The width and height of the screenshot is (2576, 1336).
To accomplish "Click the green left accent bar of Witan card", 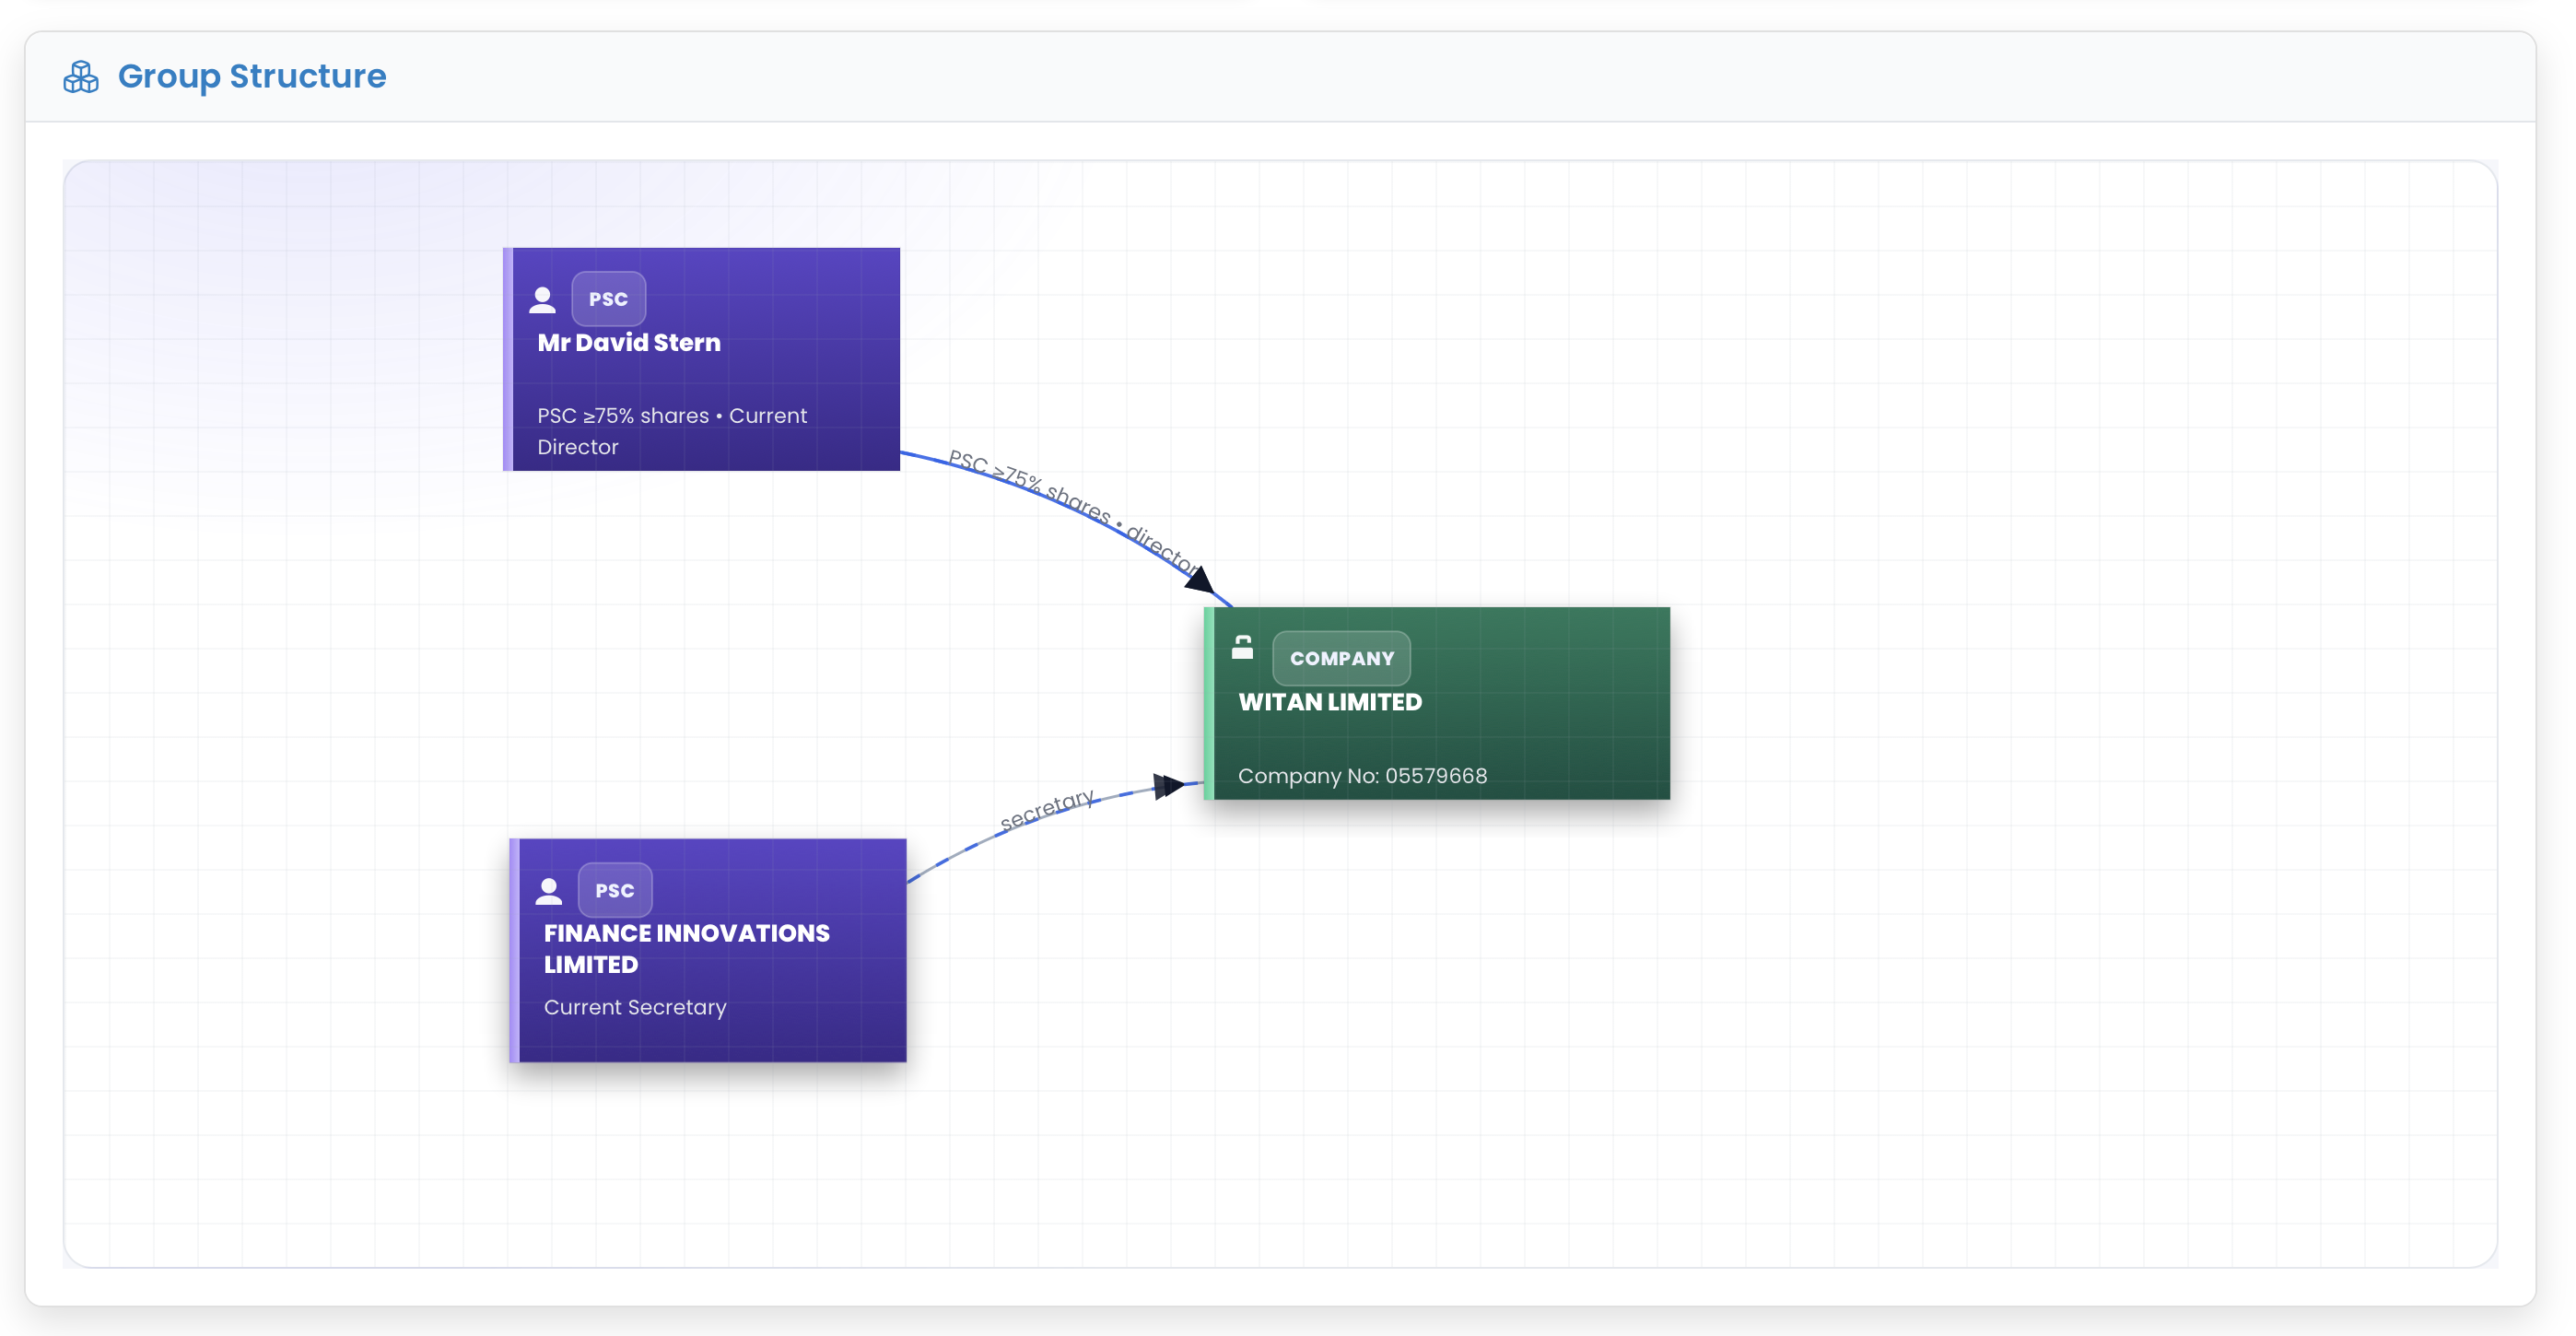I will 1208,703.
